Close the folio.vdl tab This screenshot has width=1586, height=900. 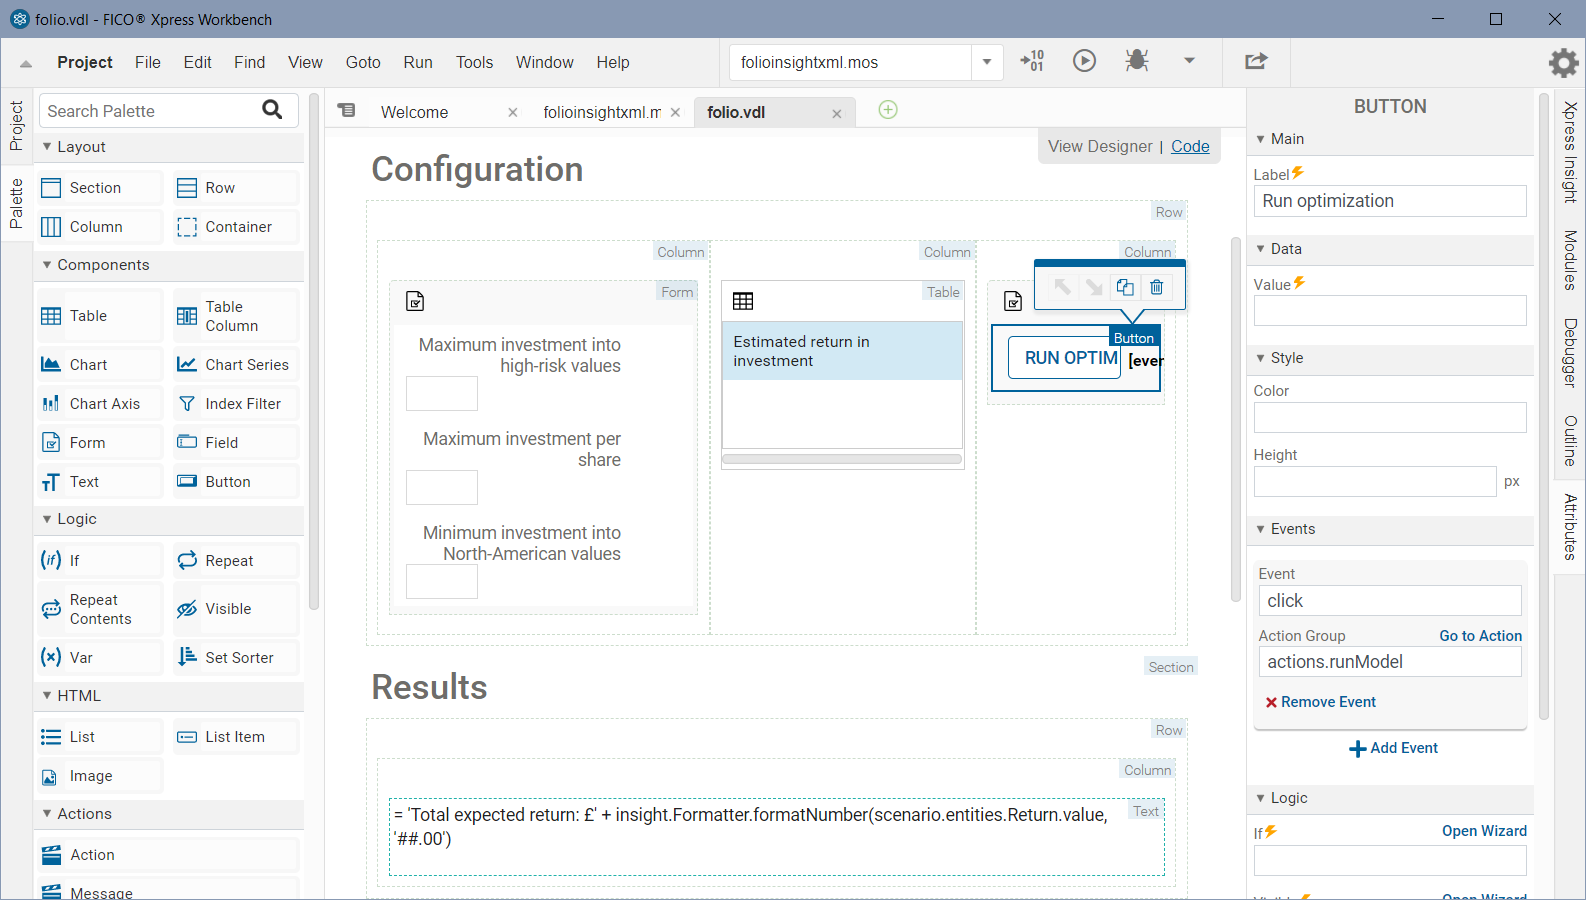pos(837,113)
